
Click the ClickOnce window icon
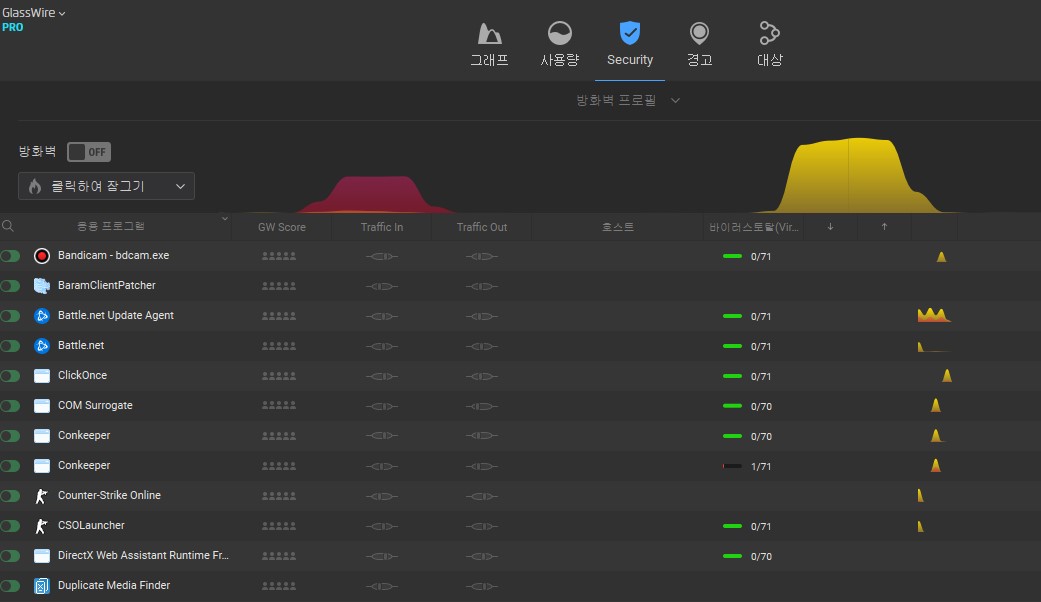click(x=42, y=376)
